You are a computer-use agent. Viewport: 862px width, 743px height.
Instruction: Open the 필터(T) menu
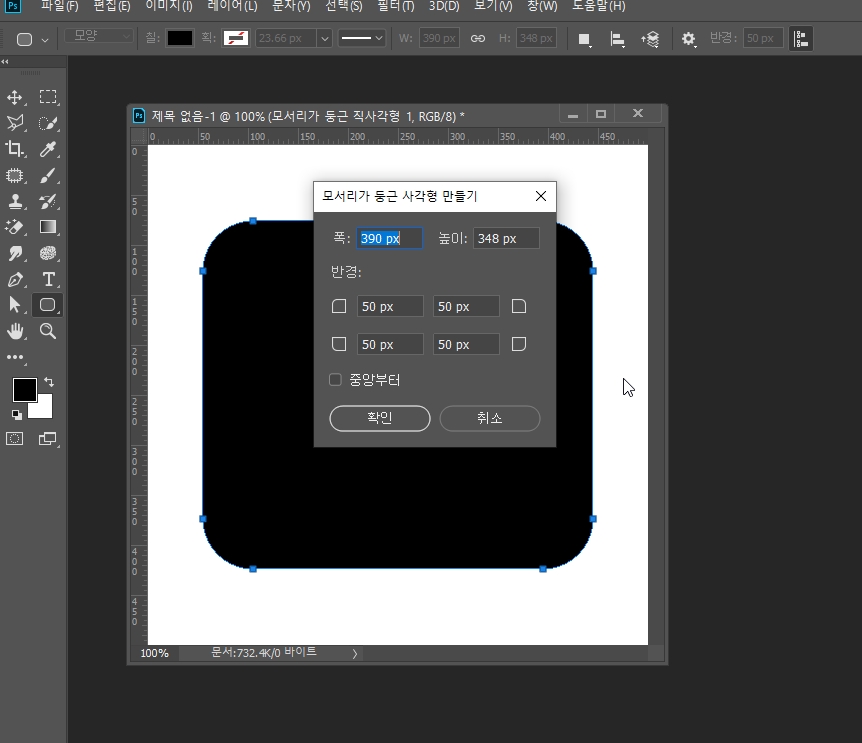[x=396, y=6]
